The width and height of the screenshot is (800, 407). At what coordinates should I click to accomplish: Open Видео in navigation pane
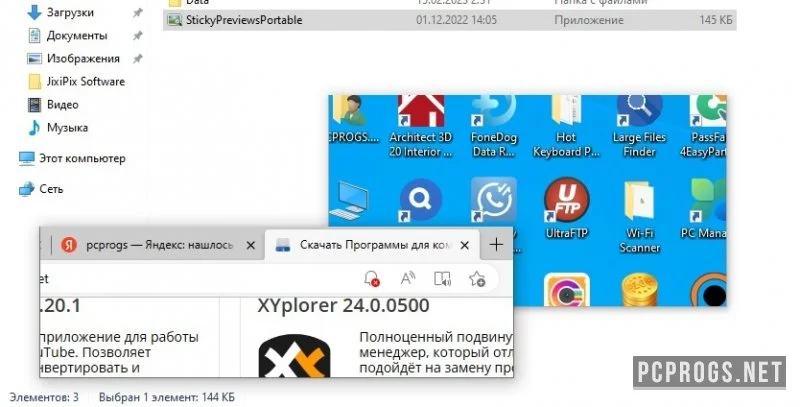(x=62, y=105)
